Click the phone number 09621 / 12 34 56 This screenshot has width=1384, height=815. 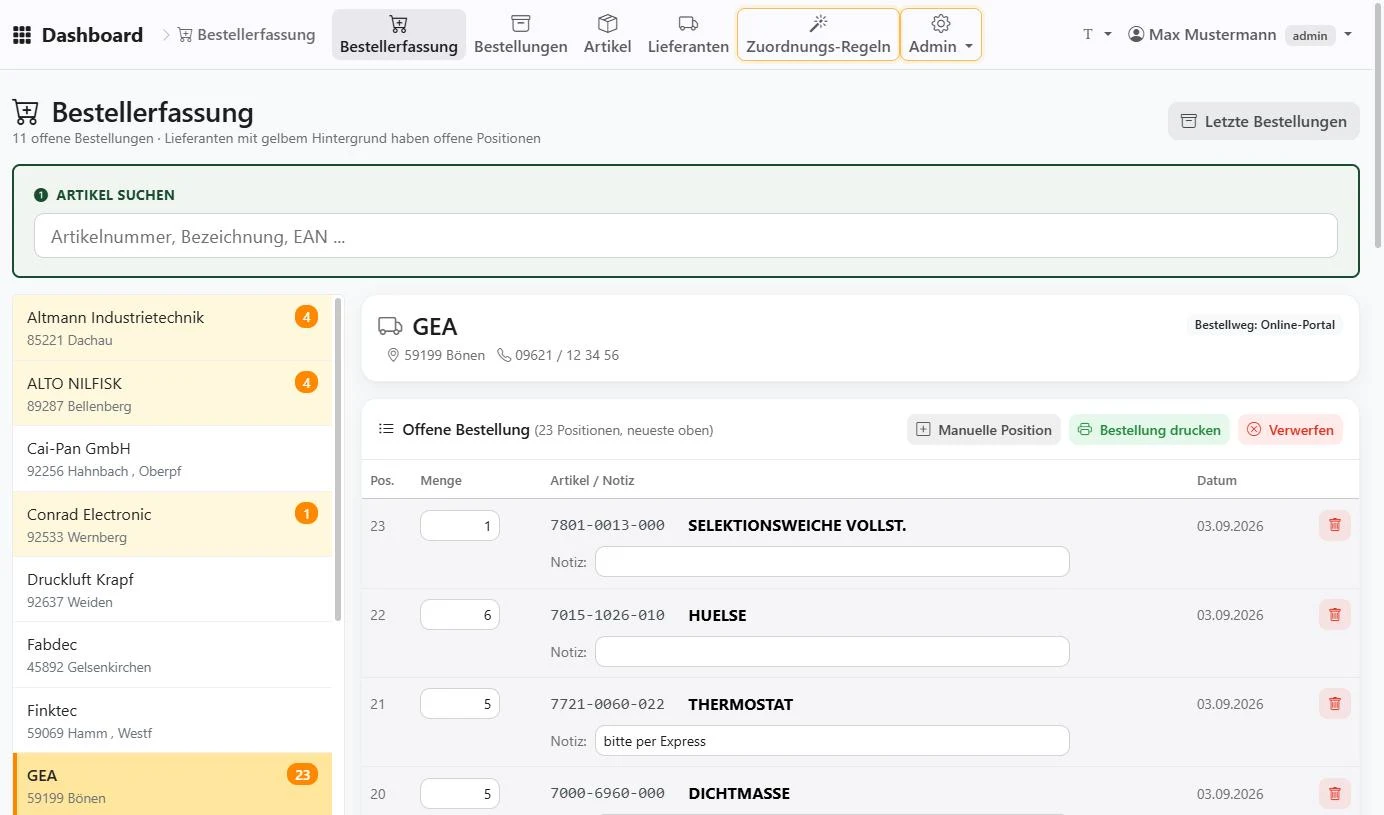pos(567,355)
